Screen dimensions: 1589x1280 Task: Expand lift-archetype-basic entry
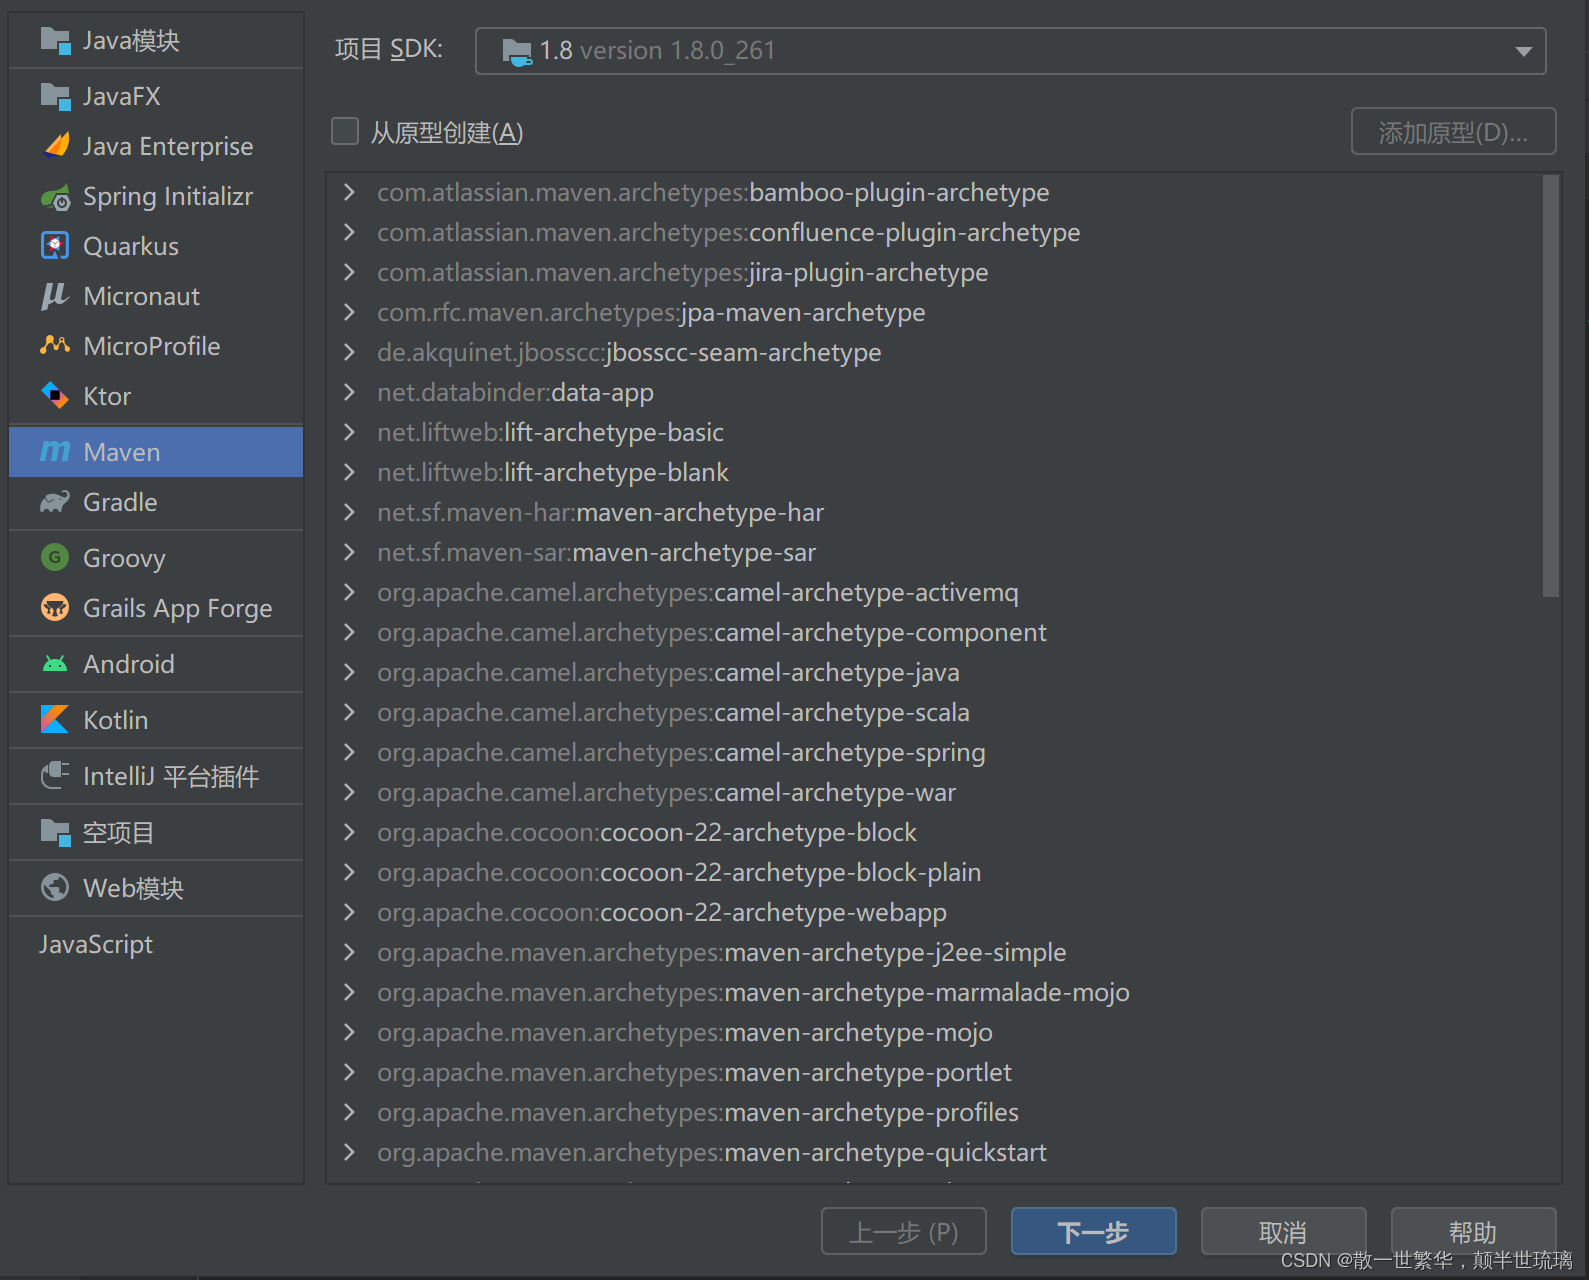(x=349, y=432)
